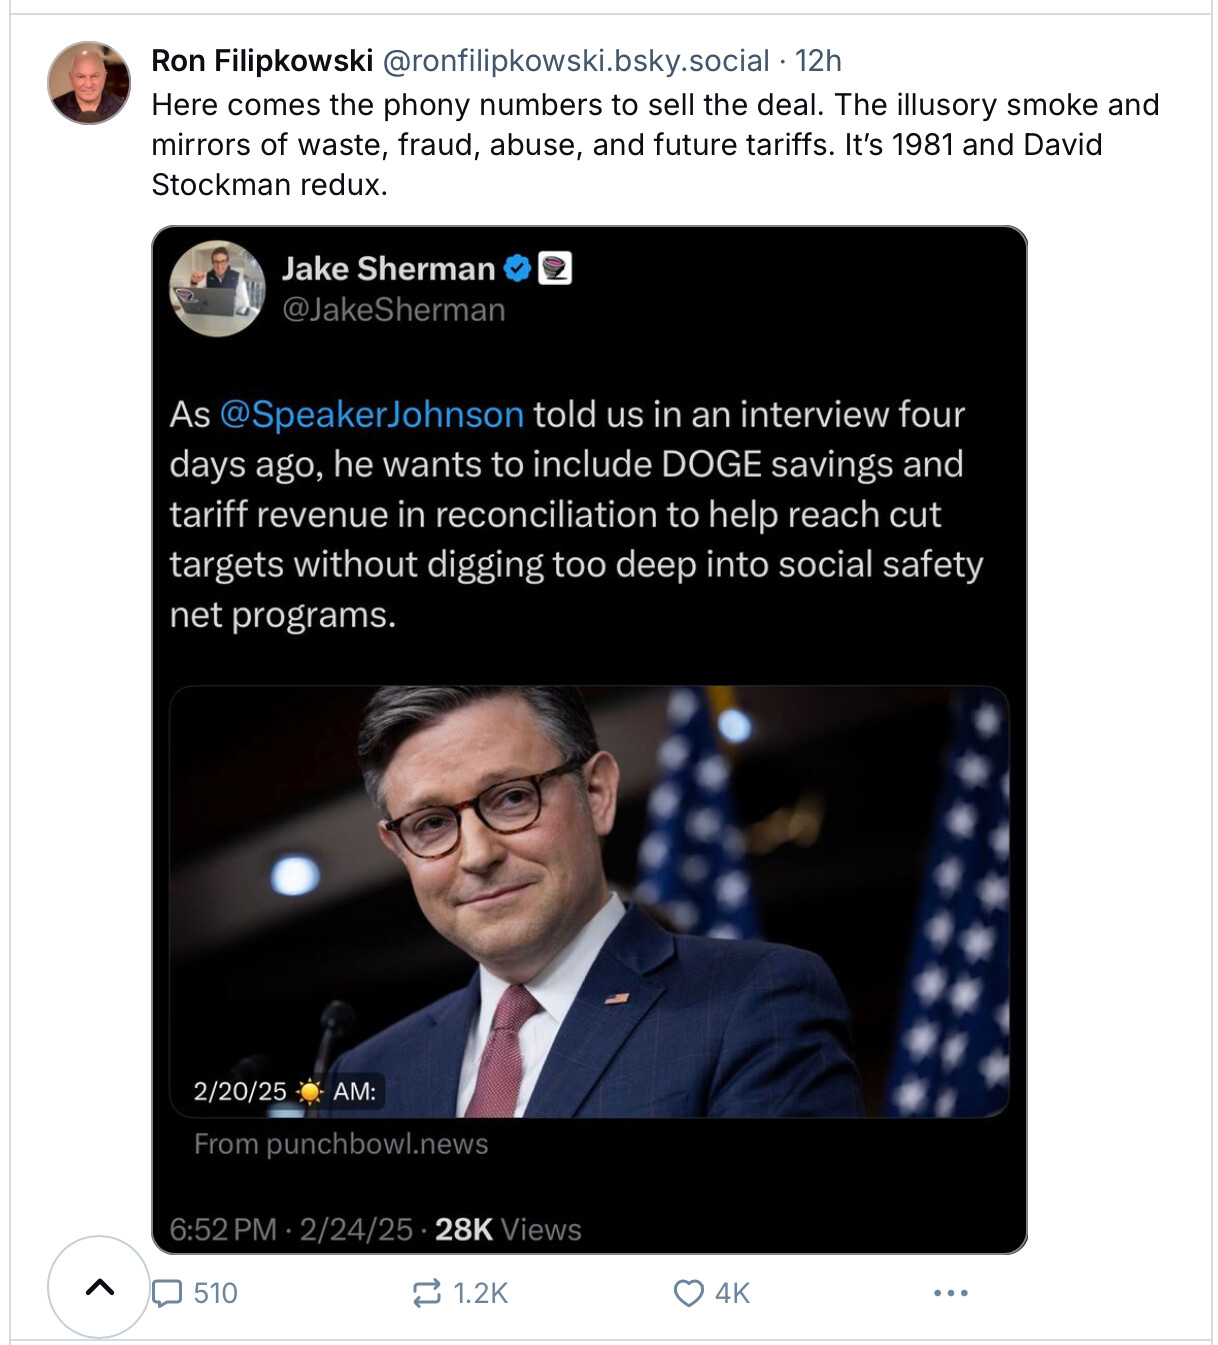Click the affiliation badge beside Jake Sherman
The width and height of the screenshot is (1218, 1345).
[555, 269]
